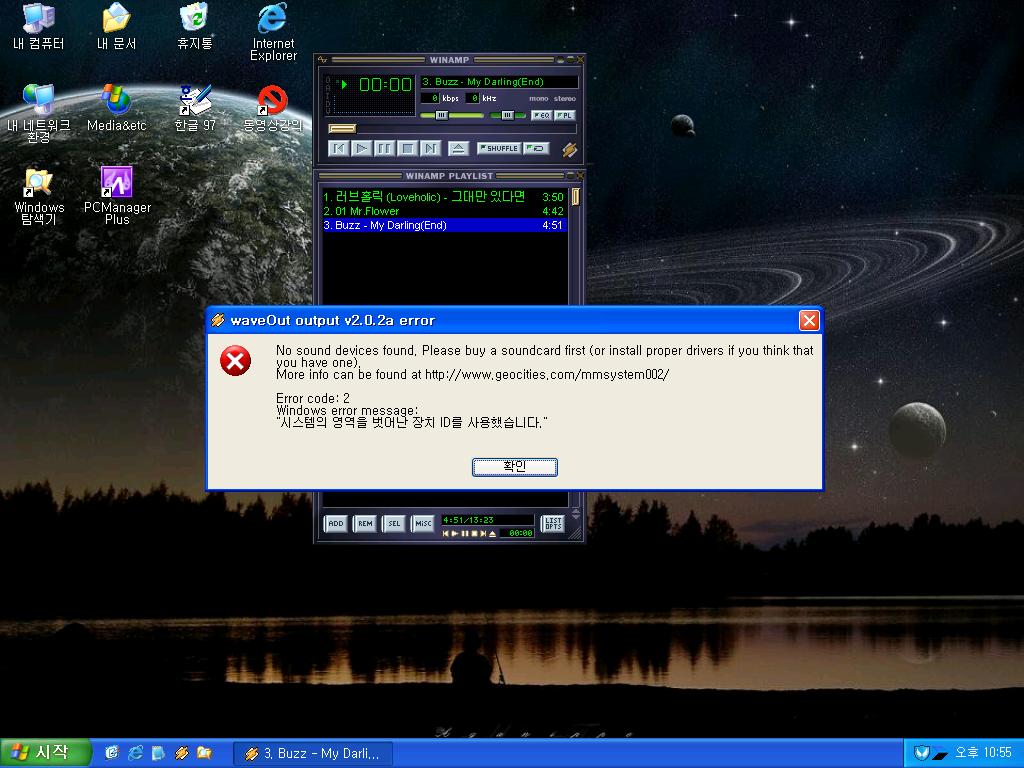Click the 오후 10:55 system clock

[983, 753]
